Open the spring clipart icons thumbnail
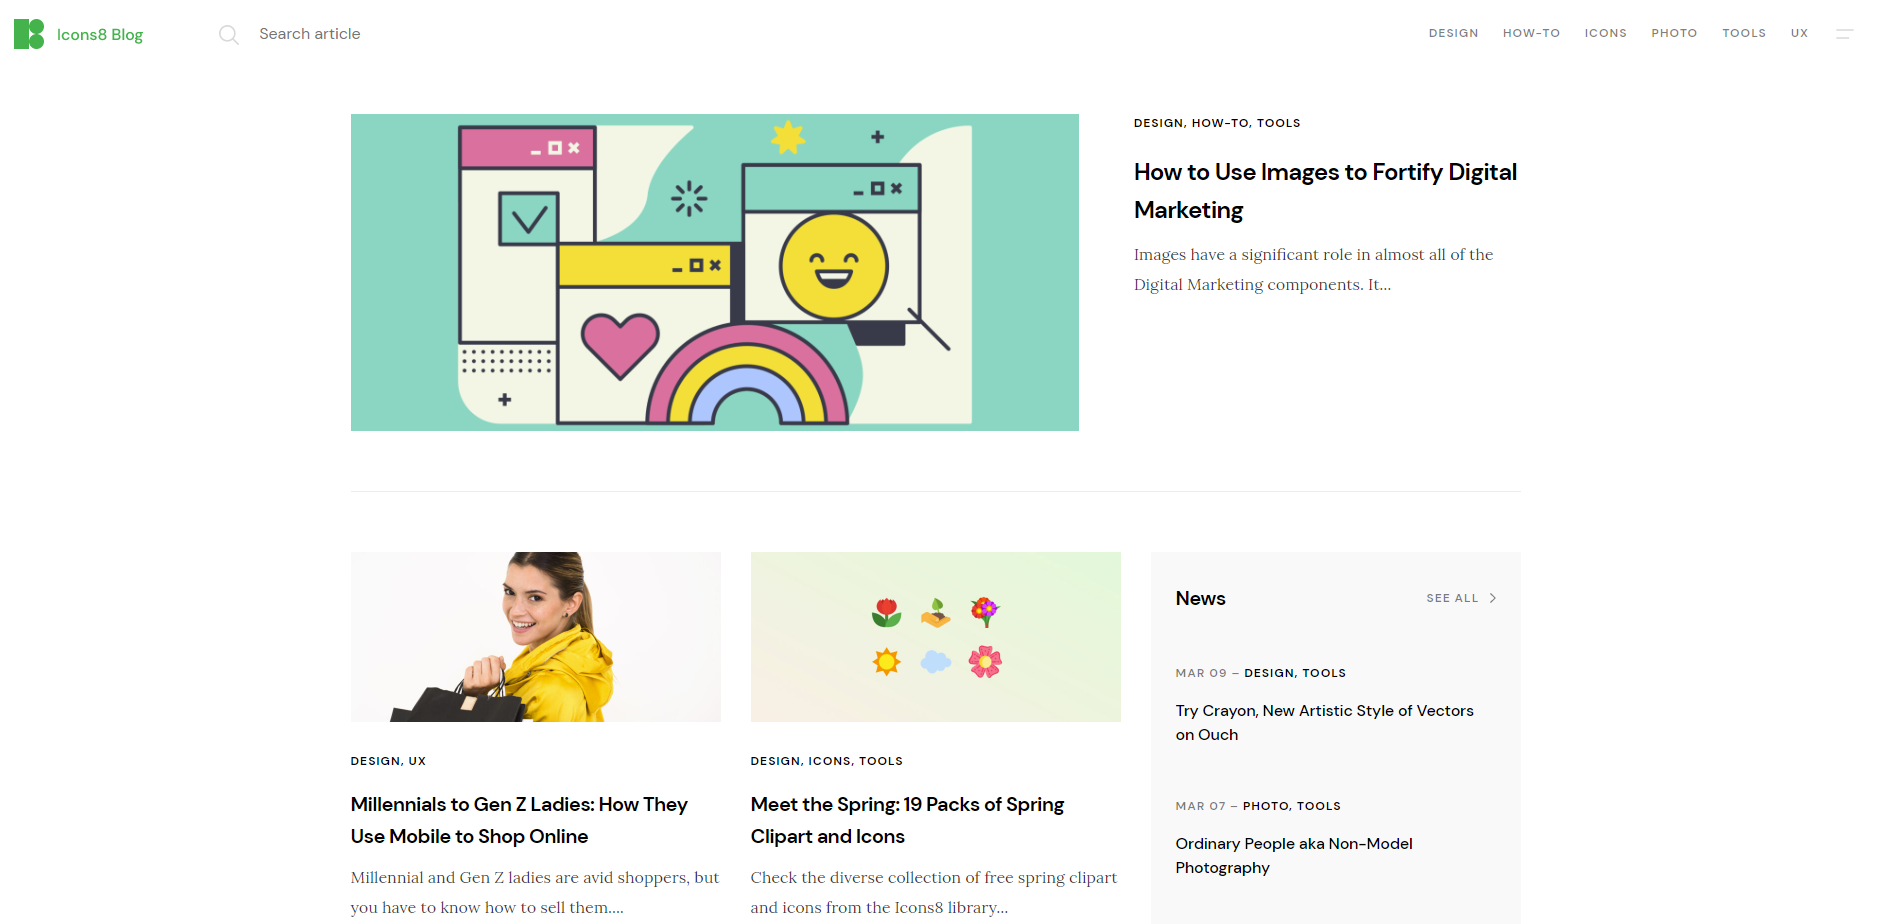The width and height of the screenshot is (1877, 924). coord(936,637)
